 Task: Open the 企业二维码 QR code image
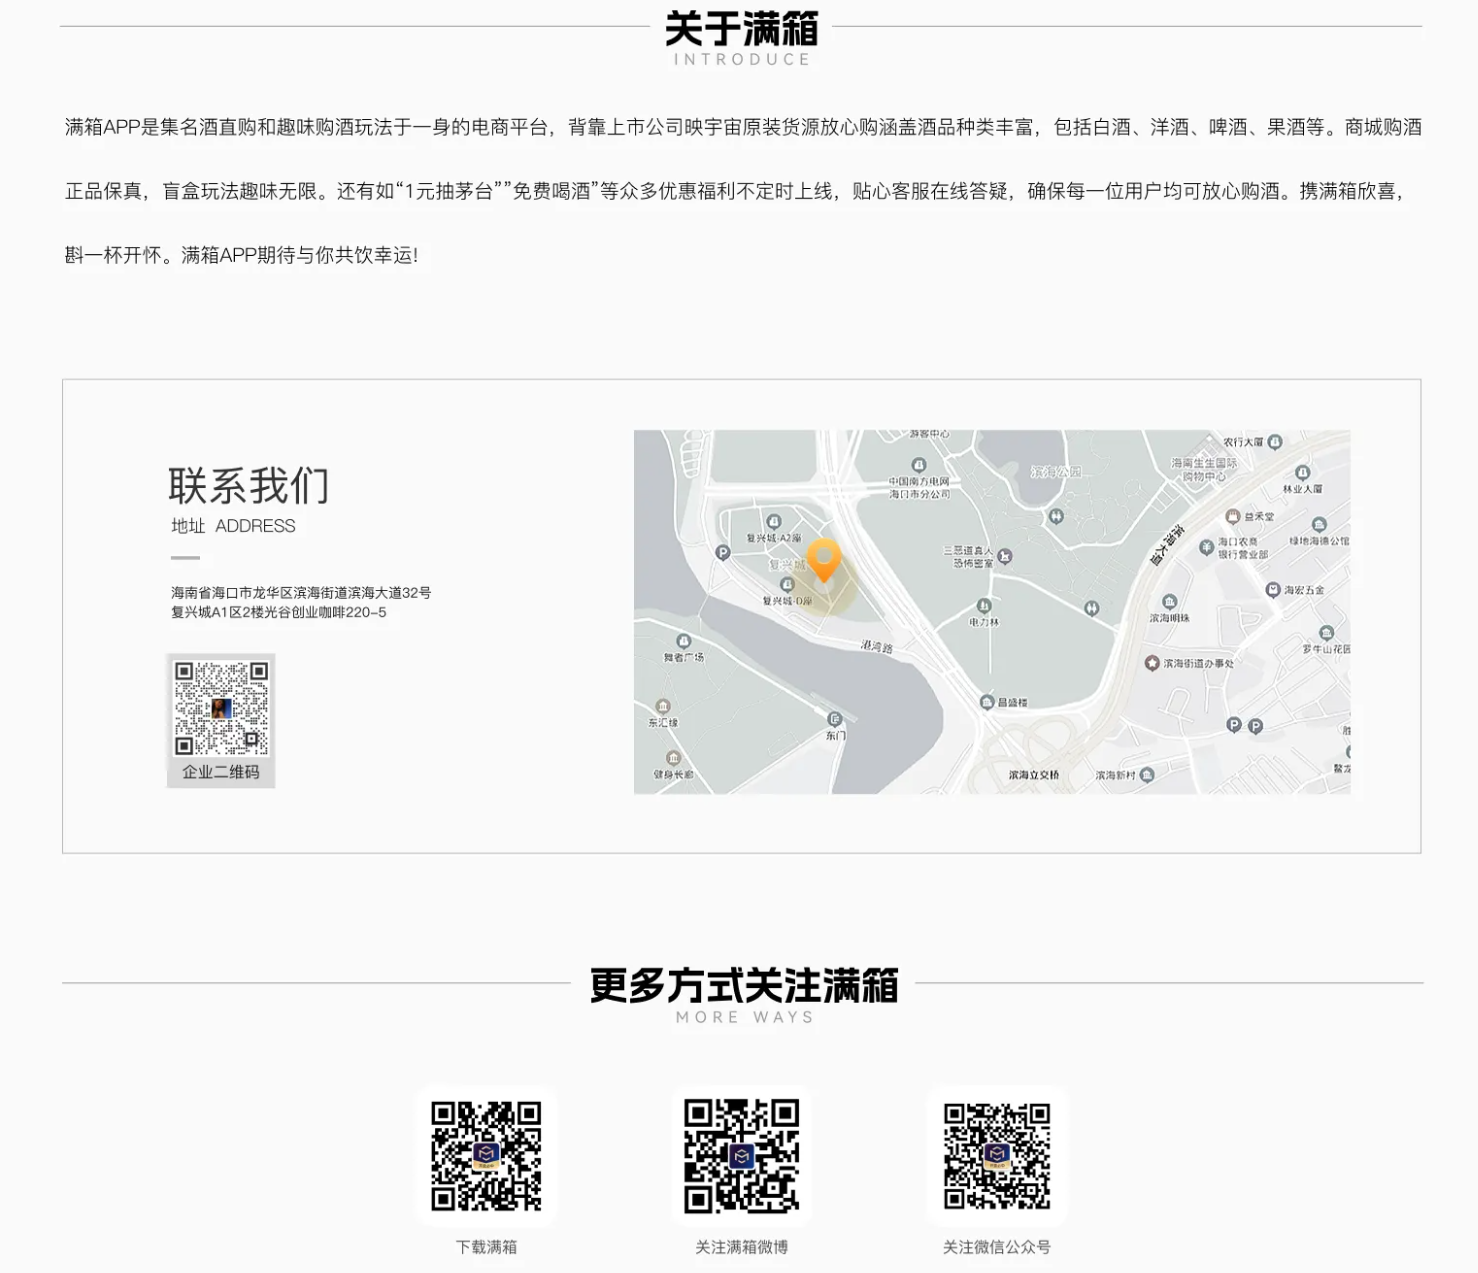point(221,708)
